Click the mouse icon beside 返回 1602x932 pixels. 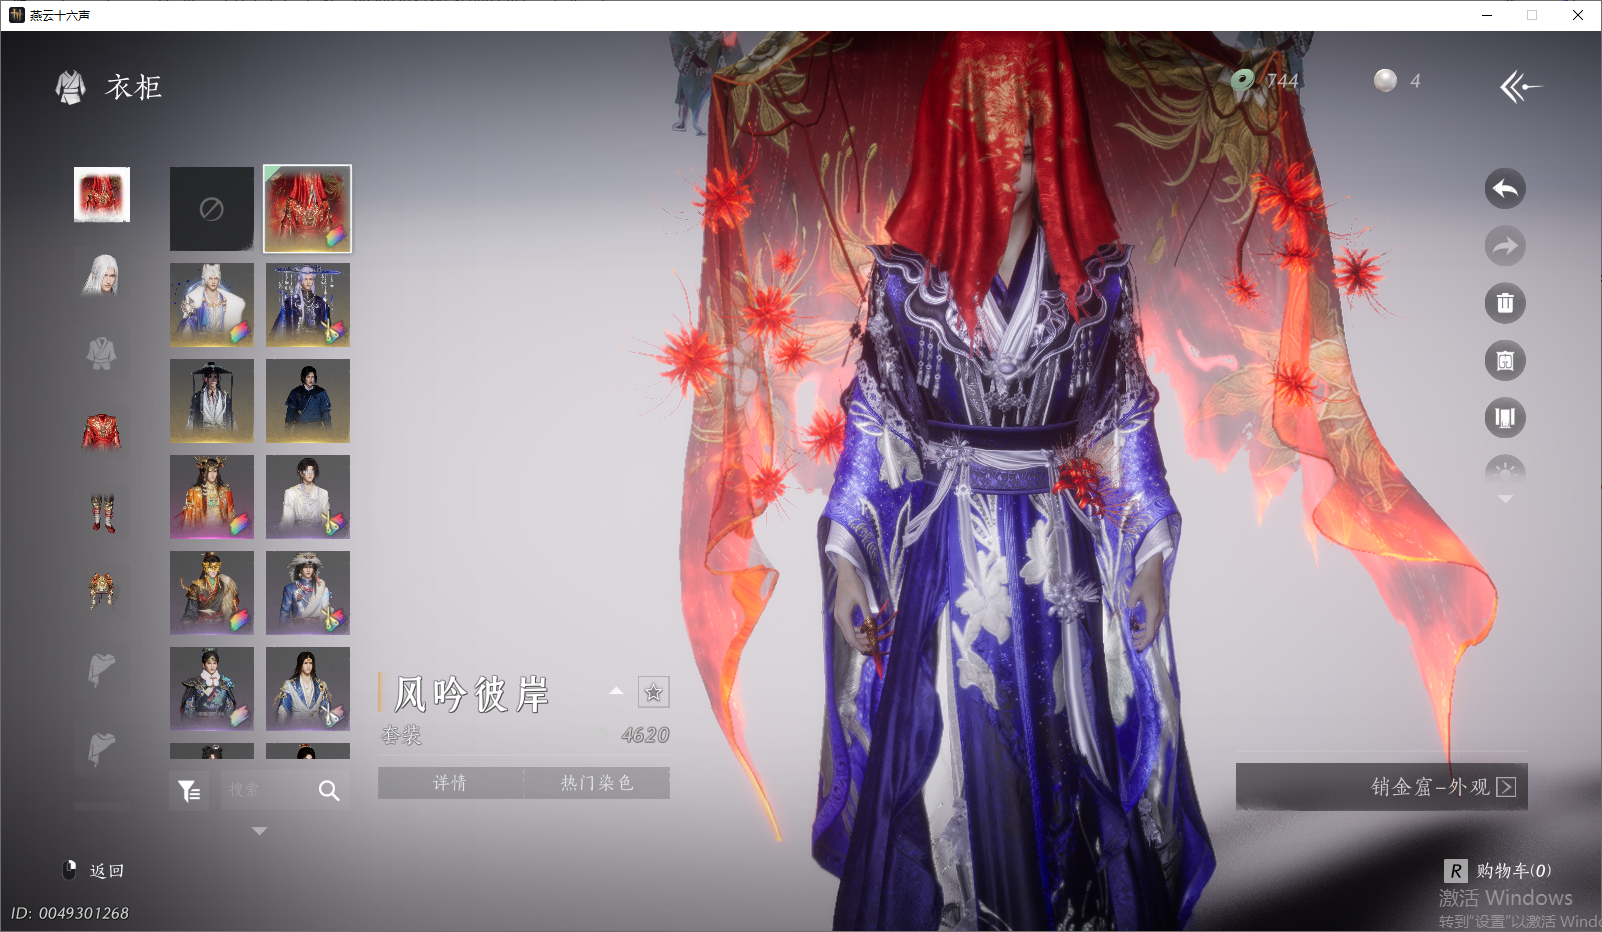pyautogui.click(x=69, y=870)
